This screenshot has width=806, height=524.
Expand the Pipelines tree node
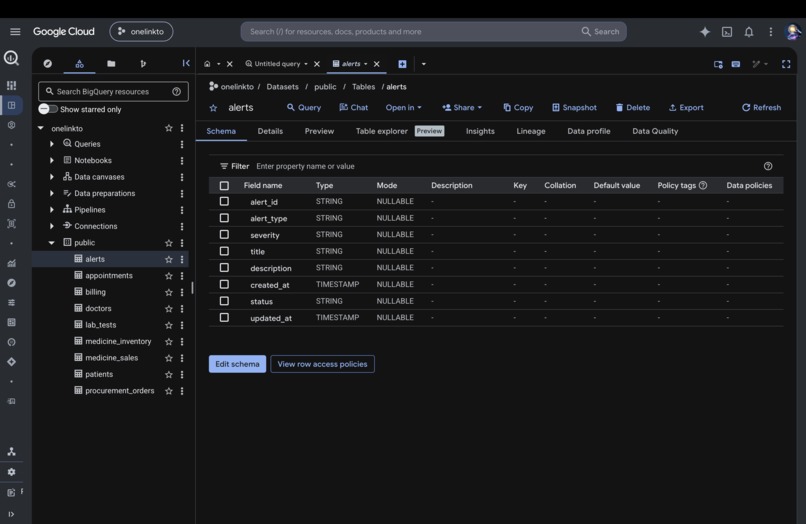51,210
